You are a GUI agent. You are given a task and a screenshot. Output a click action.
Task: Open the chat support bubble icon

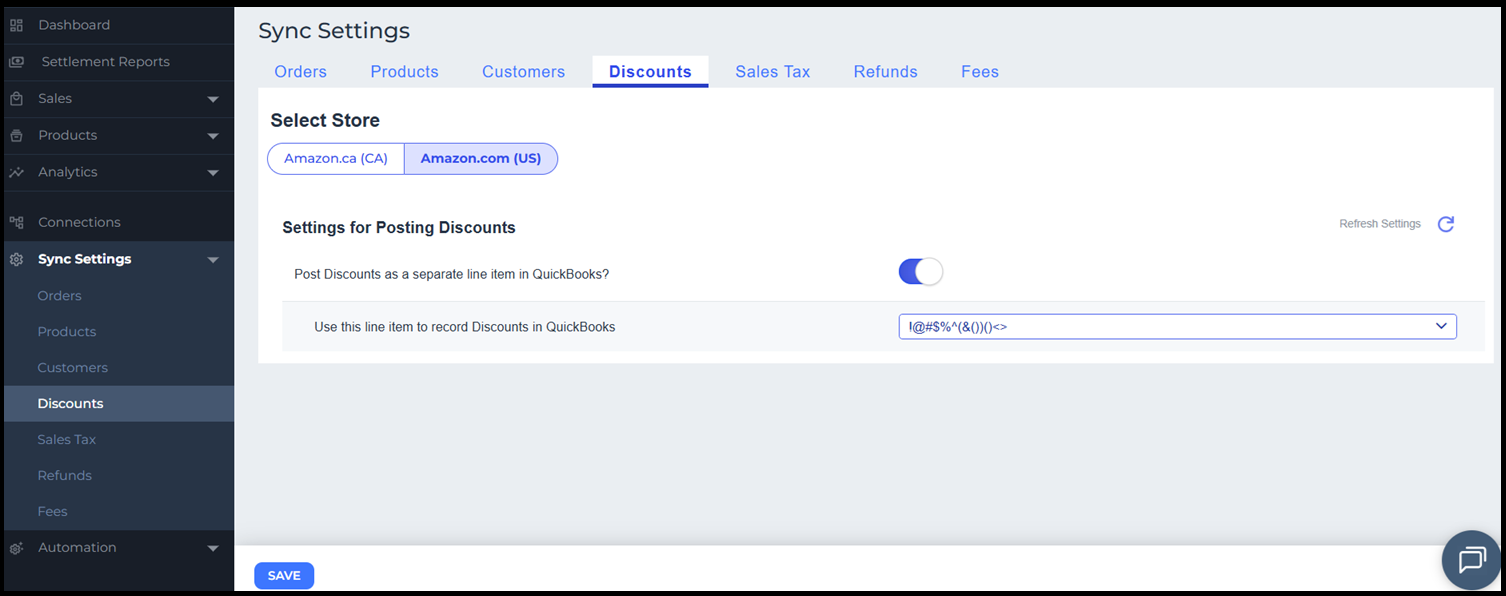click(1471, 560)
